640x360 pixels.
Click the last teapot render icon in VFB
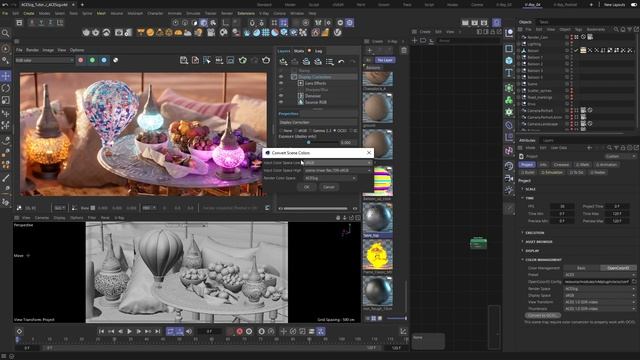(x=266, y=60)
